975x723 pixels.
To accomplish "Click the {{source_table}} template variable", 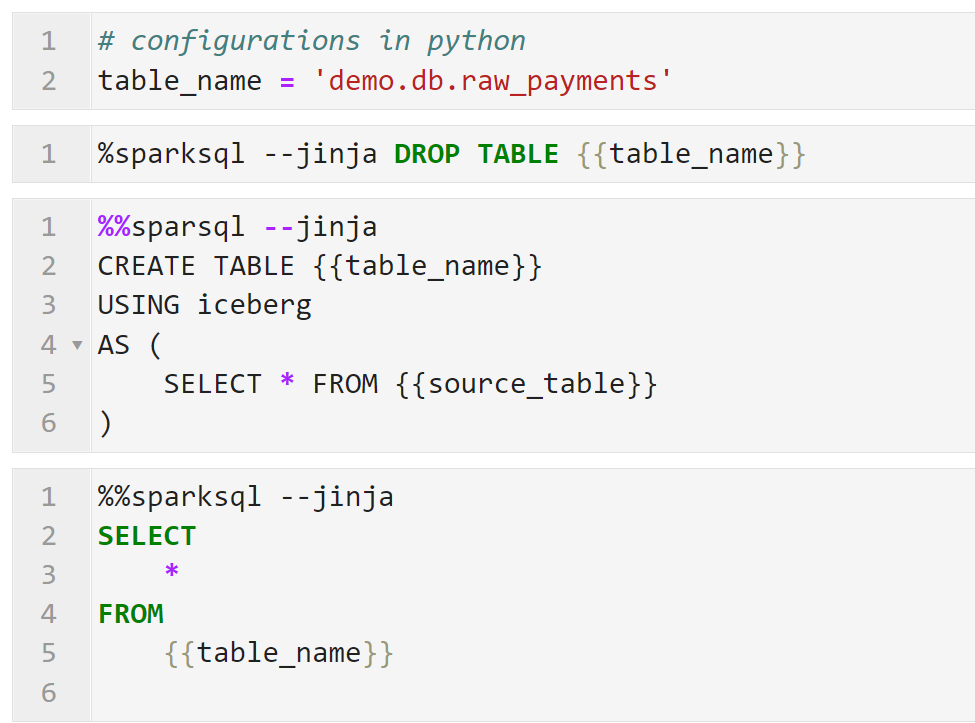I will pyautogui.click(x=527, y=384).
